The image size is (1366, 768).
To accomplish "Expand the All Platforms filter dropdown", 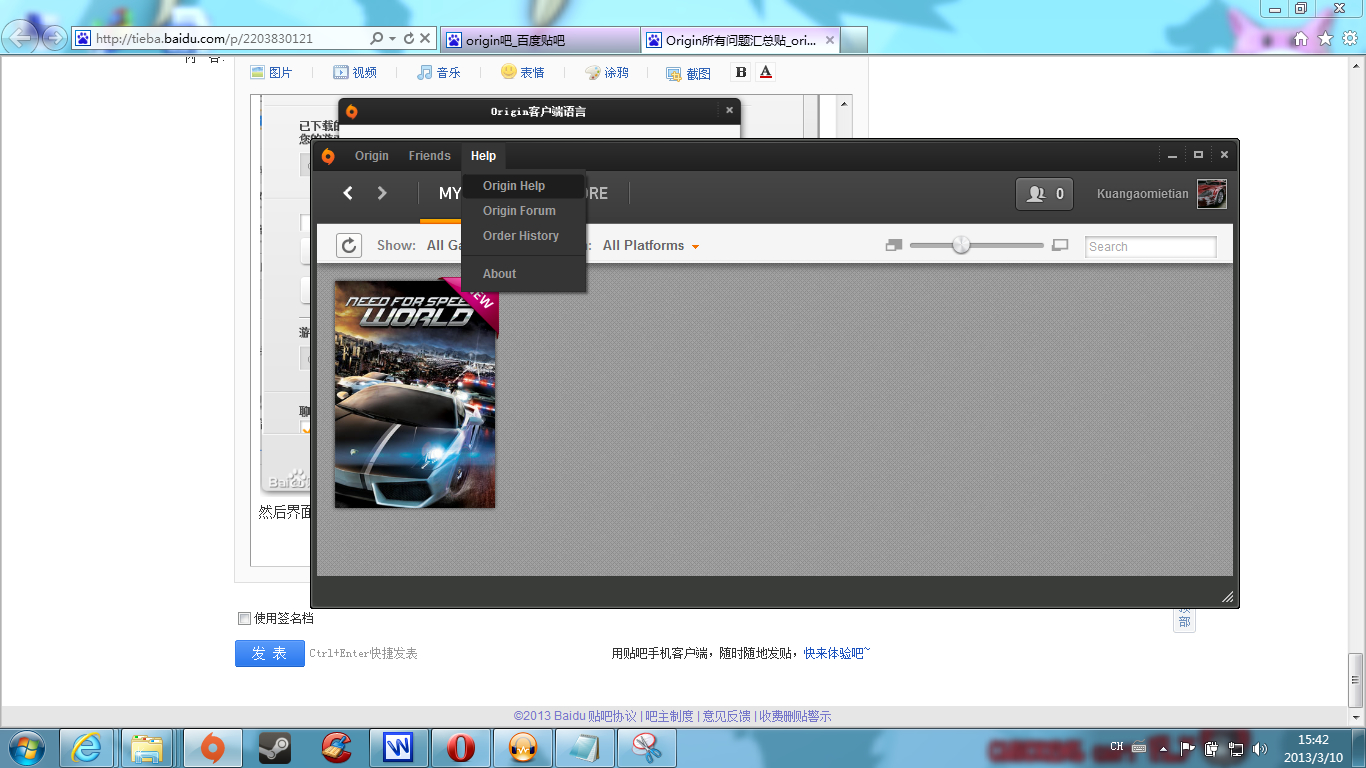I will [x=651, y=246].
